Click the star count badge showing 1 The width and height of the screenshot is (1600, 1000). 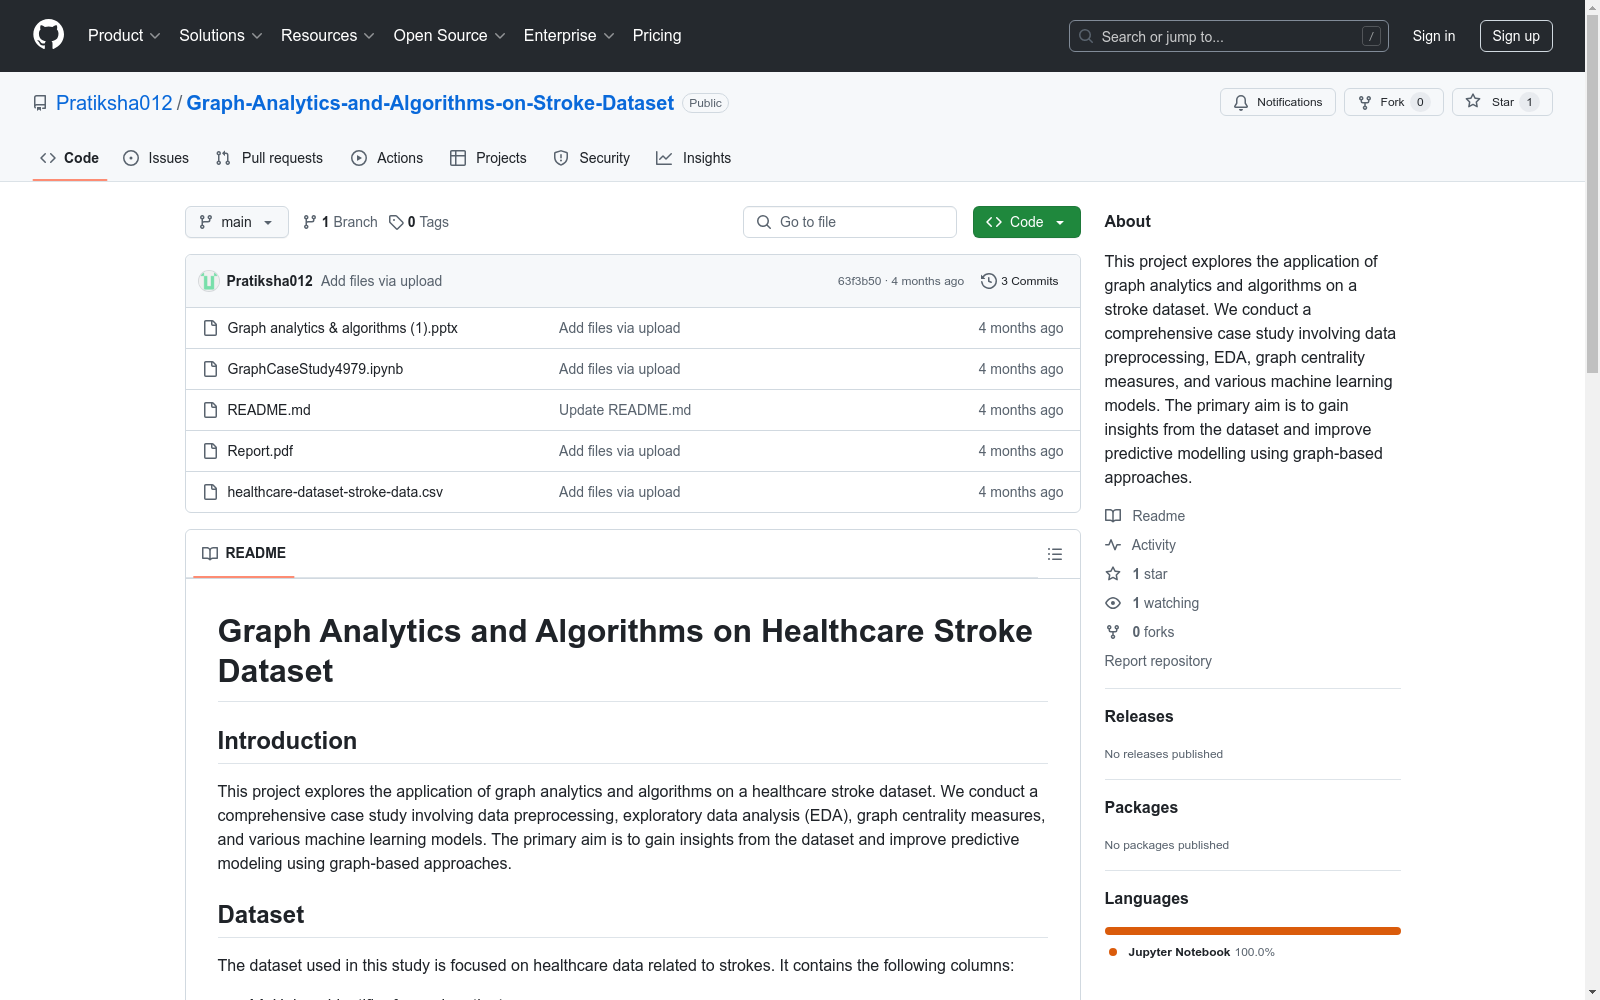[1529, 102]
